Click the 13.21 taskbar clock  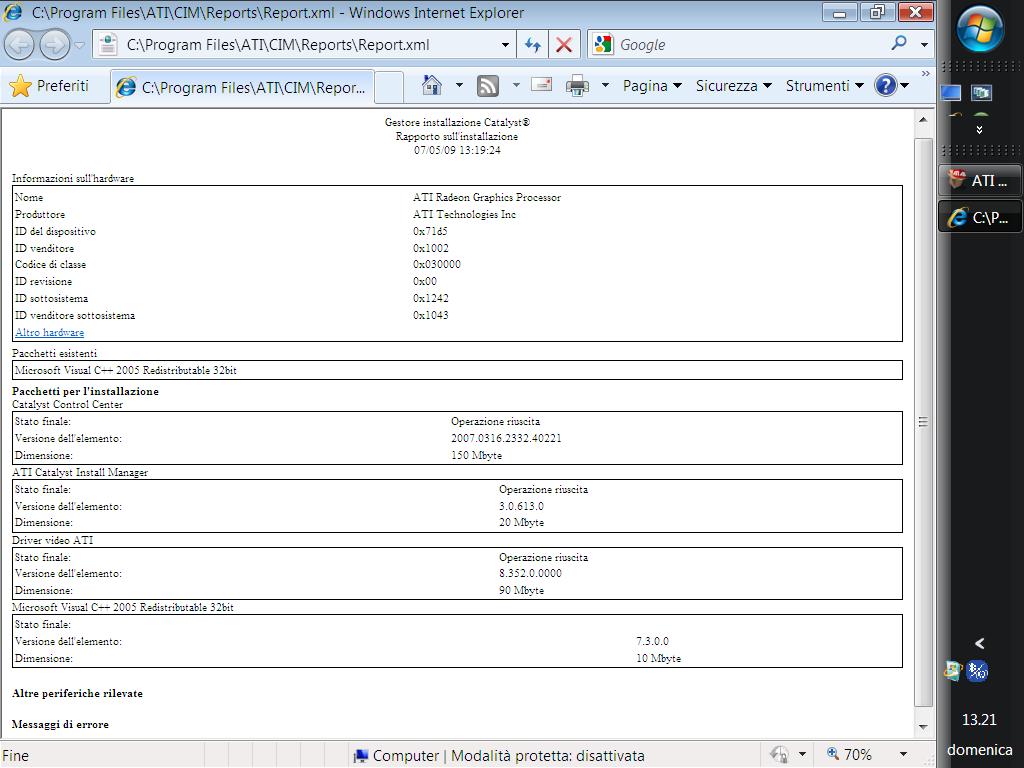[x=980, y=720]
